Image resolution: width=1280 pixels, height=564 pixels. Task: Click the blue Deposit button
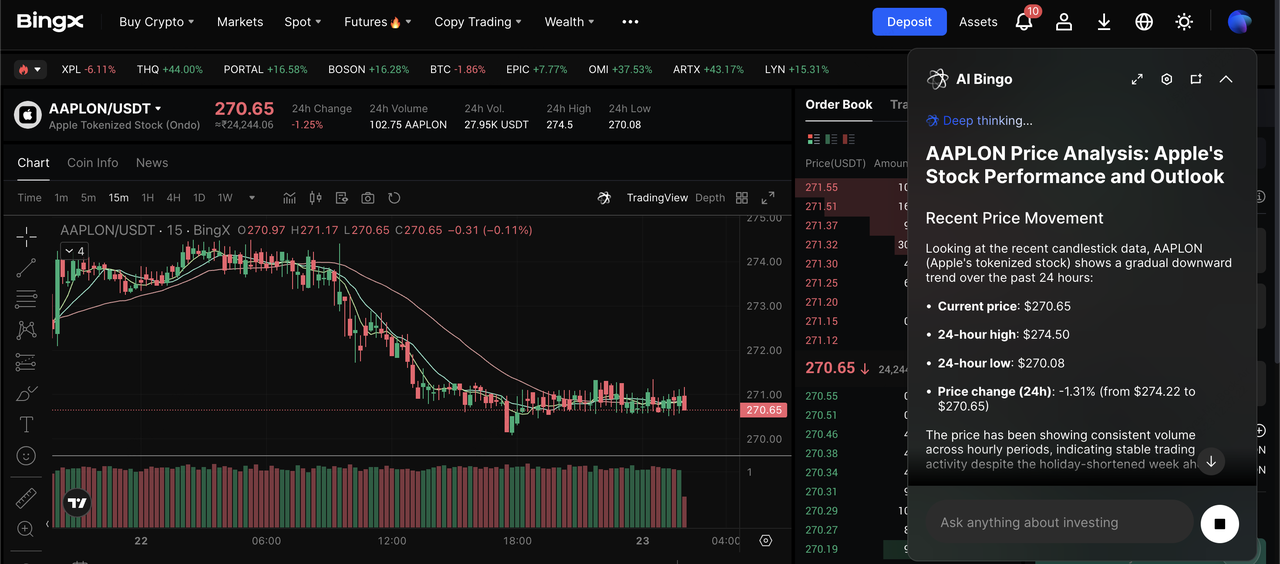point(909,22)
